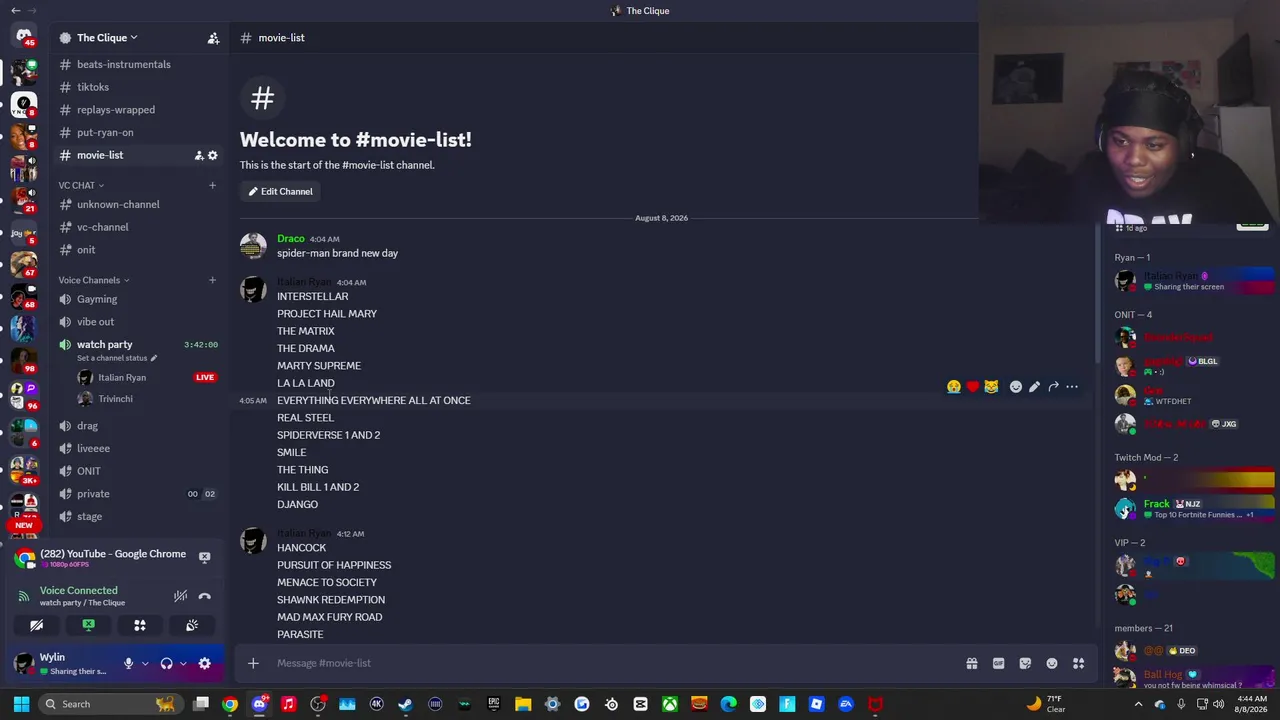Add channel to VC CHAT category
Screen dimensions: 1280x720
[212, 185]
